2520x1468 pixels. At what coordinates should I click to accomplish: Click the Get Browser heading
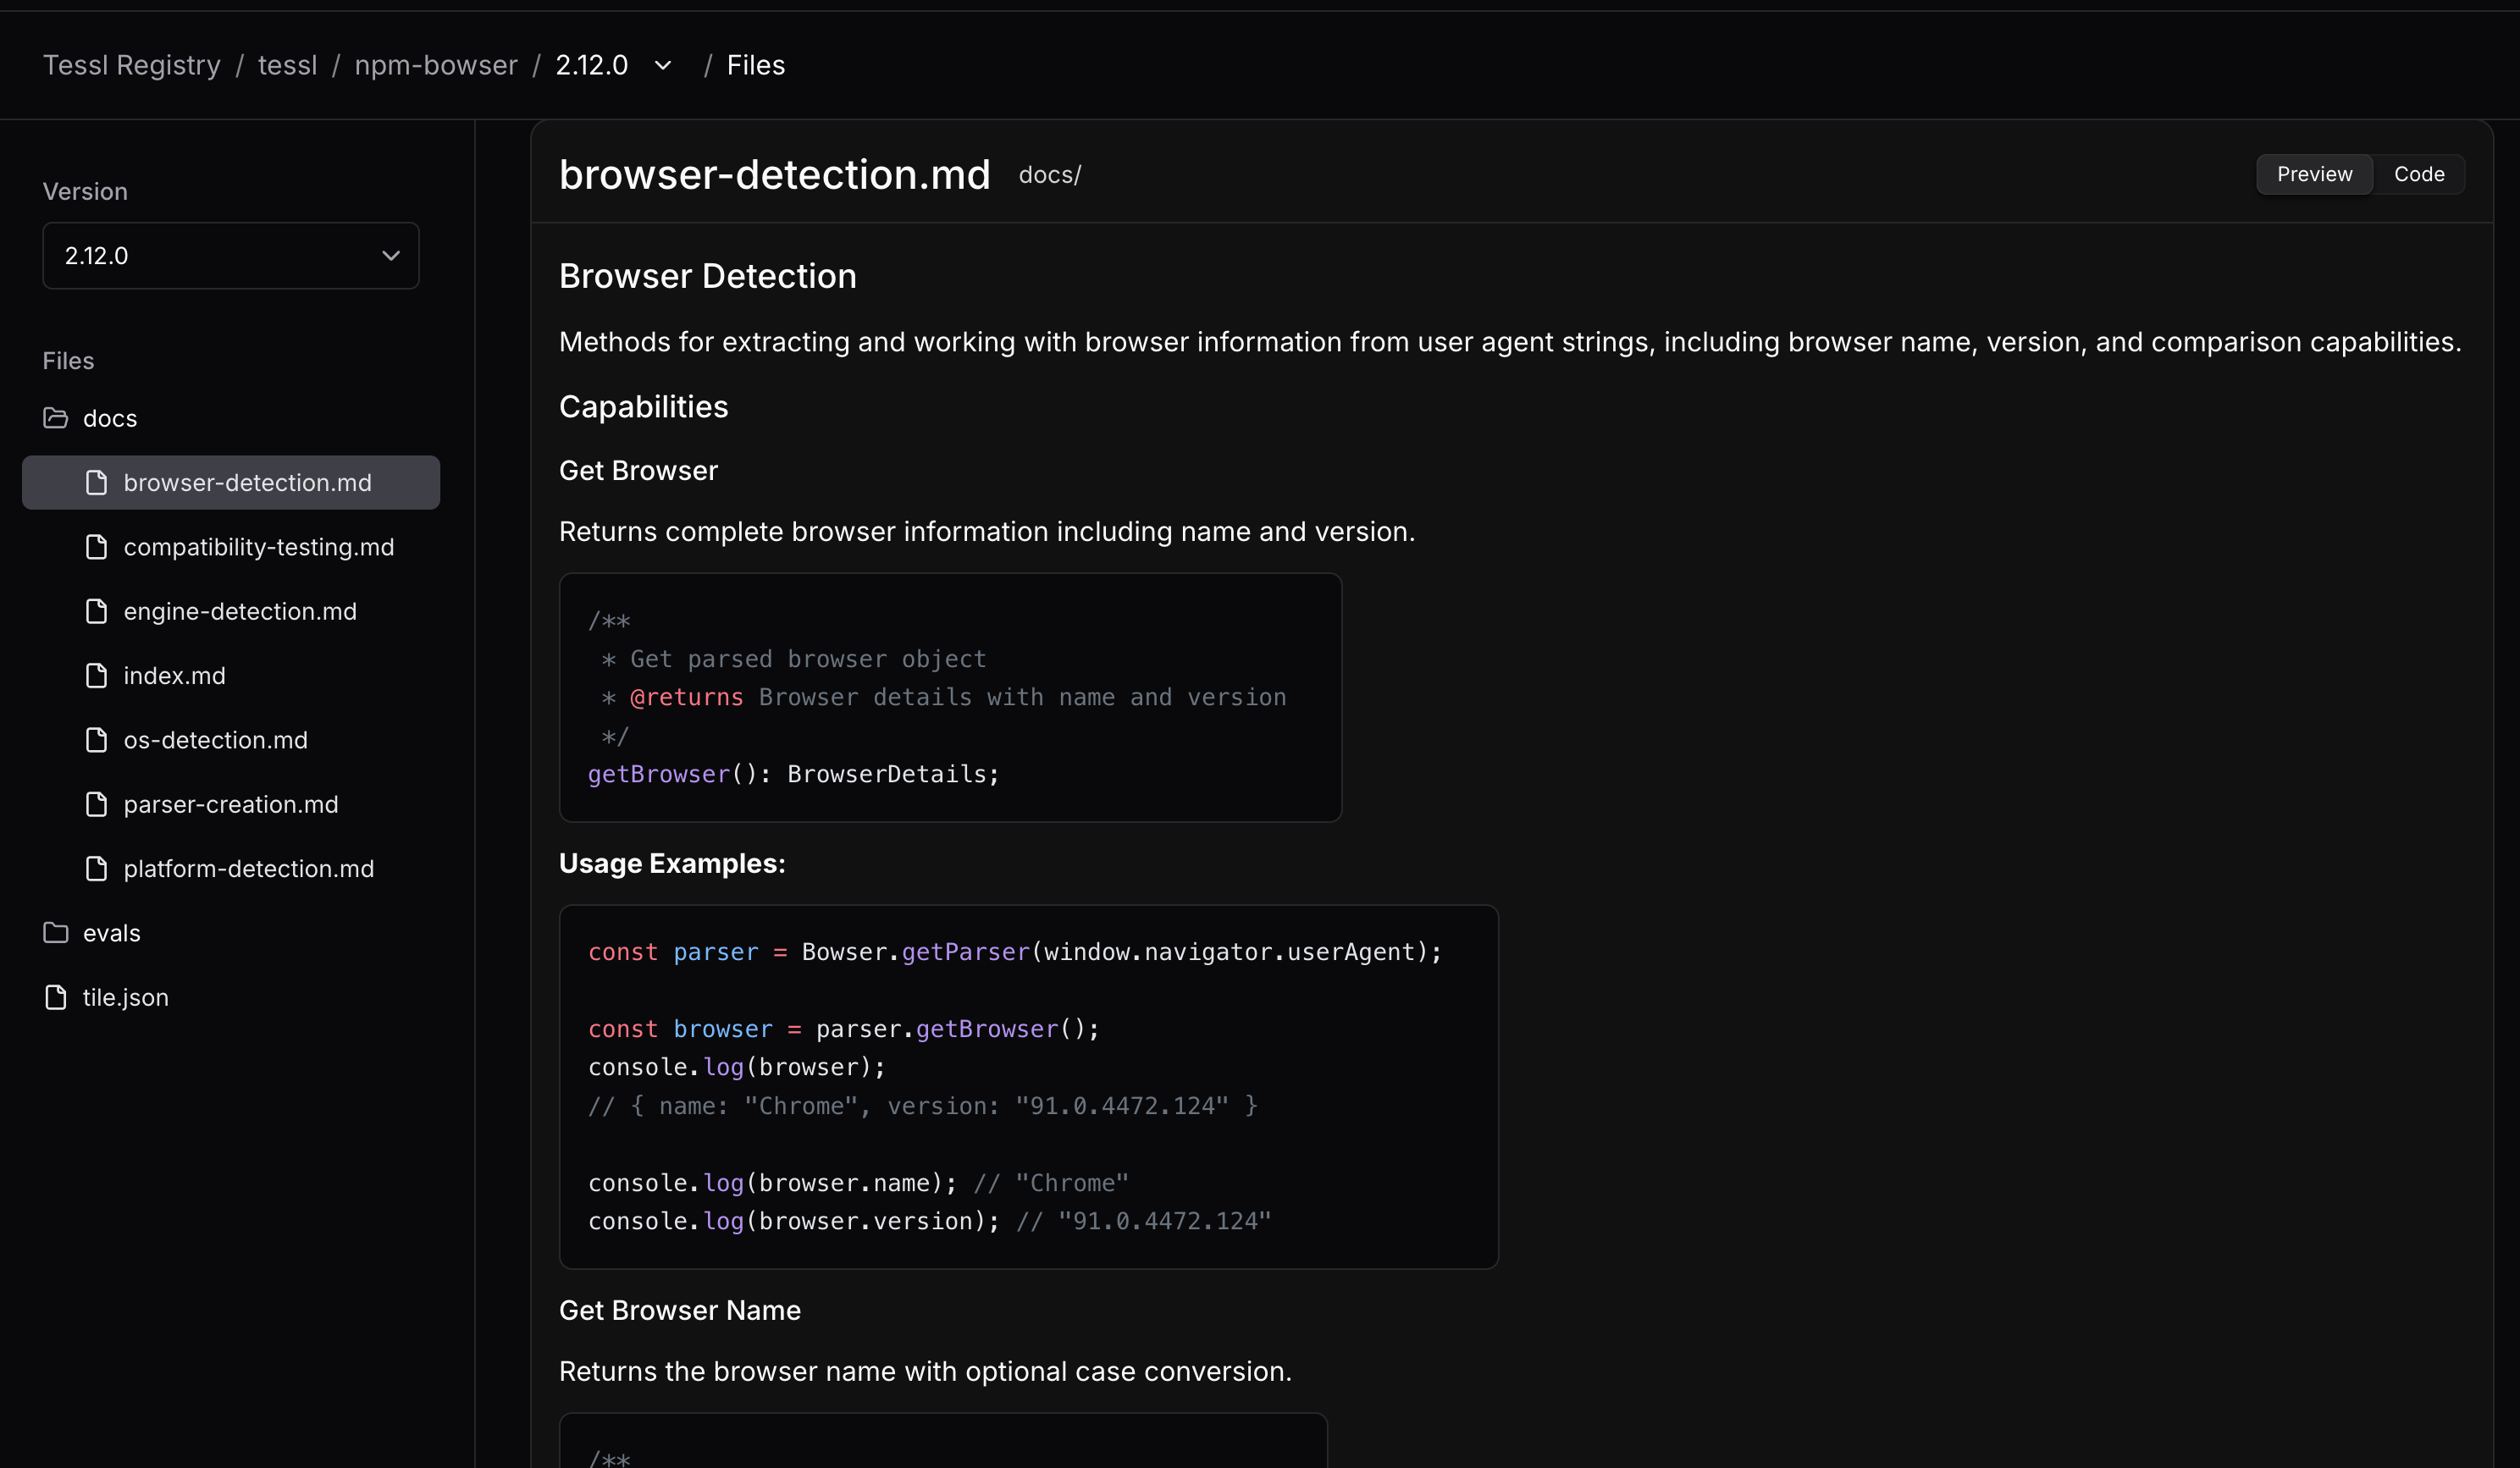(638, 471)
